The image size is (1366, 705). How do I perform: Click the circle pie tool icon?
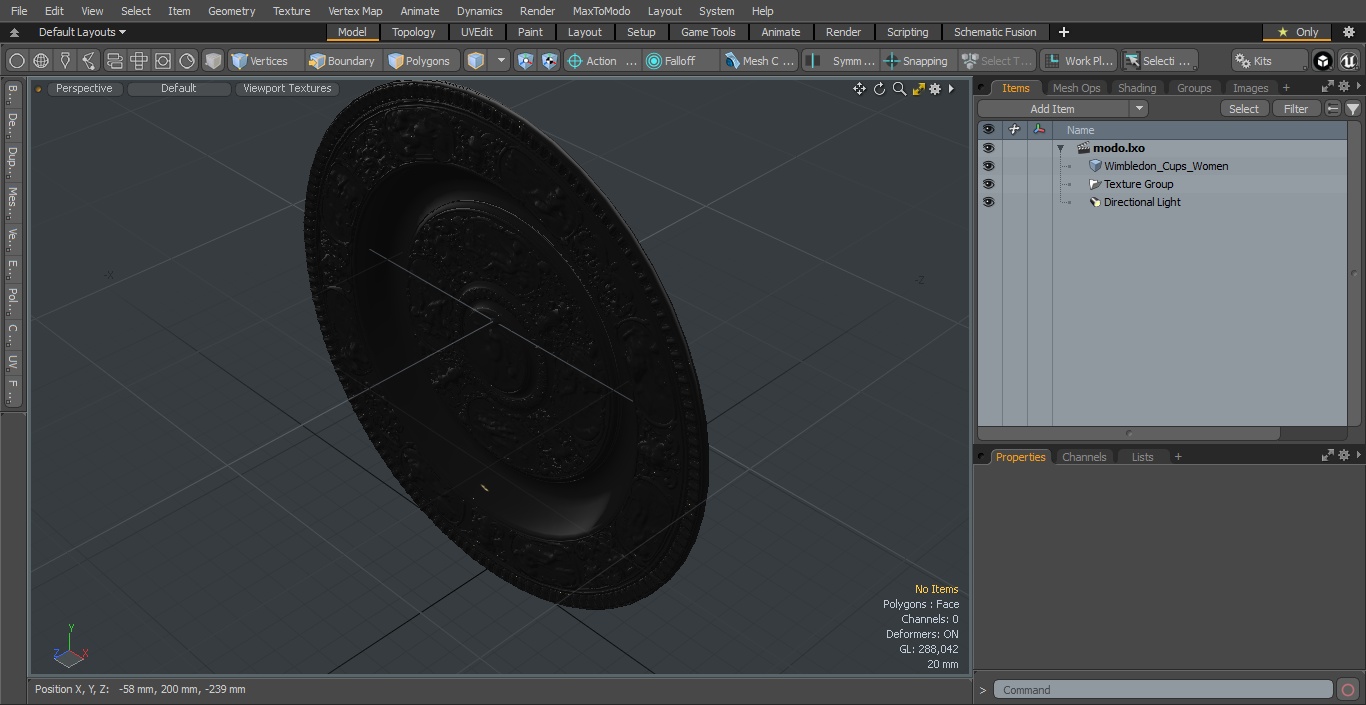[x=187, y=61]
